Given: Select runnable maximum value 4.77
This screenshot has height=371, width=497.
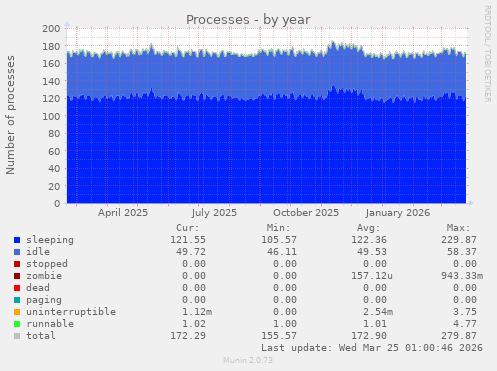Looking at the screenshot, I should [465, 324].
